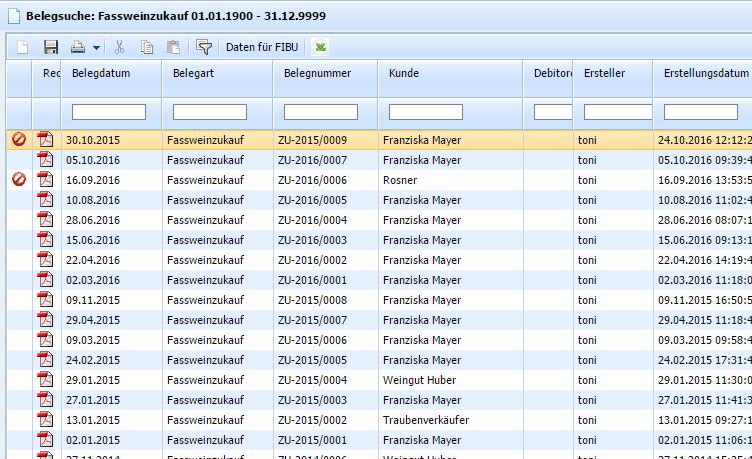Click the paste clipboard icon
This screenshot has width=752, height=459.
click(173, 47)
